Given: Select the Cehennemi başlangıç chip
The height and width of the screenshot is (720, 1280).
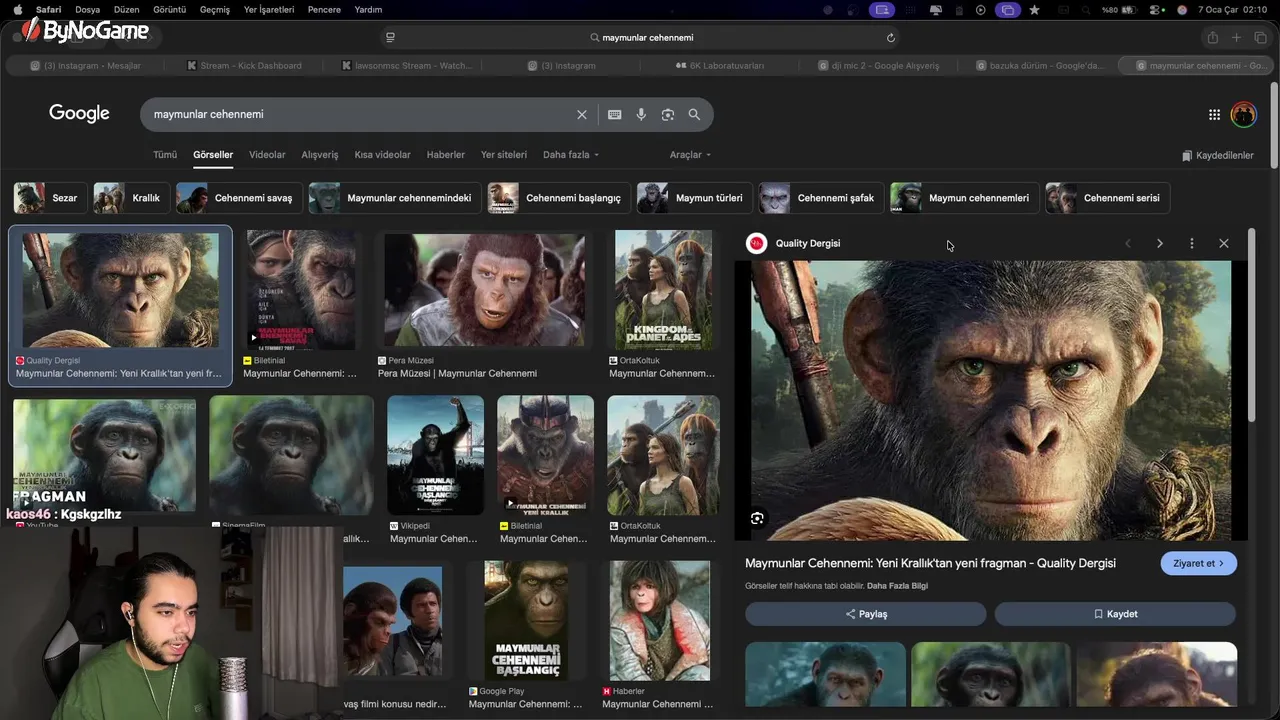Looking at the screenshot, I should (558, 198).
